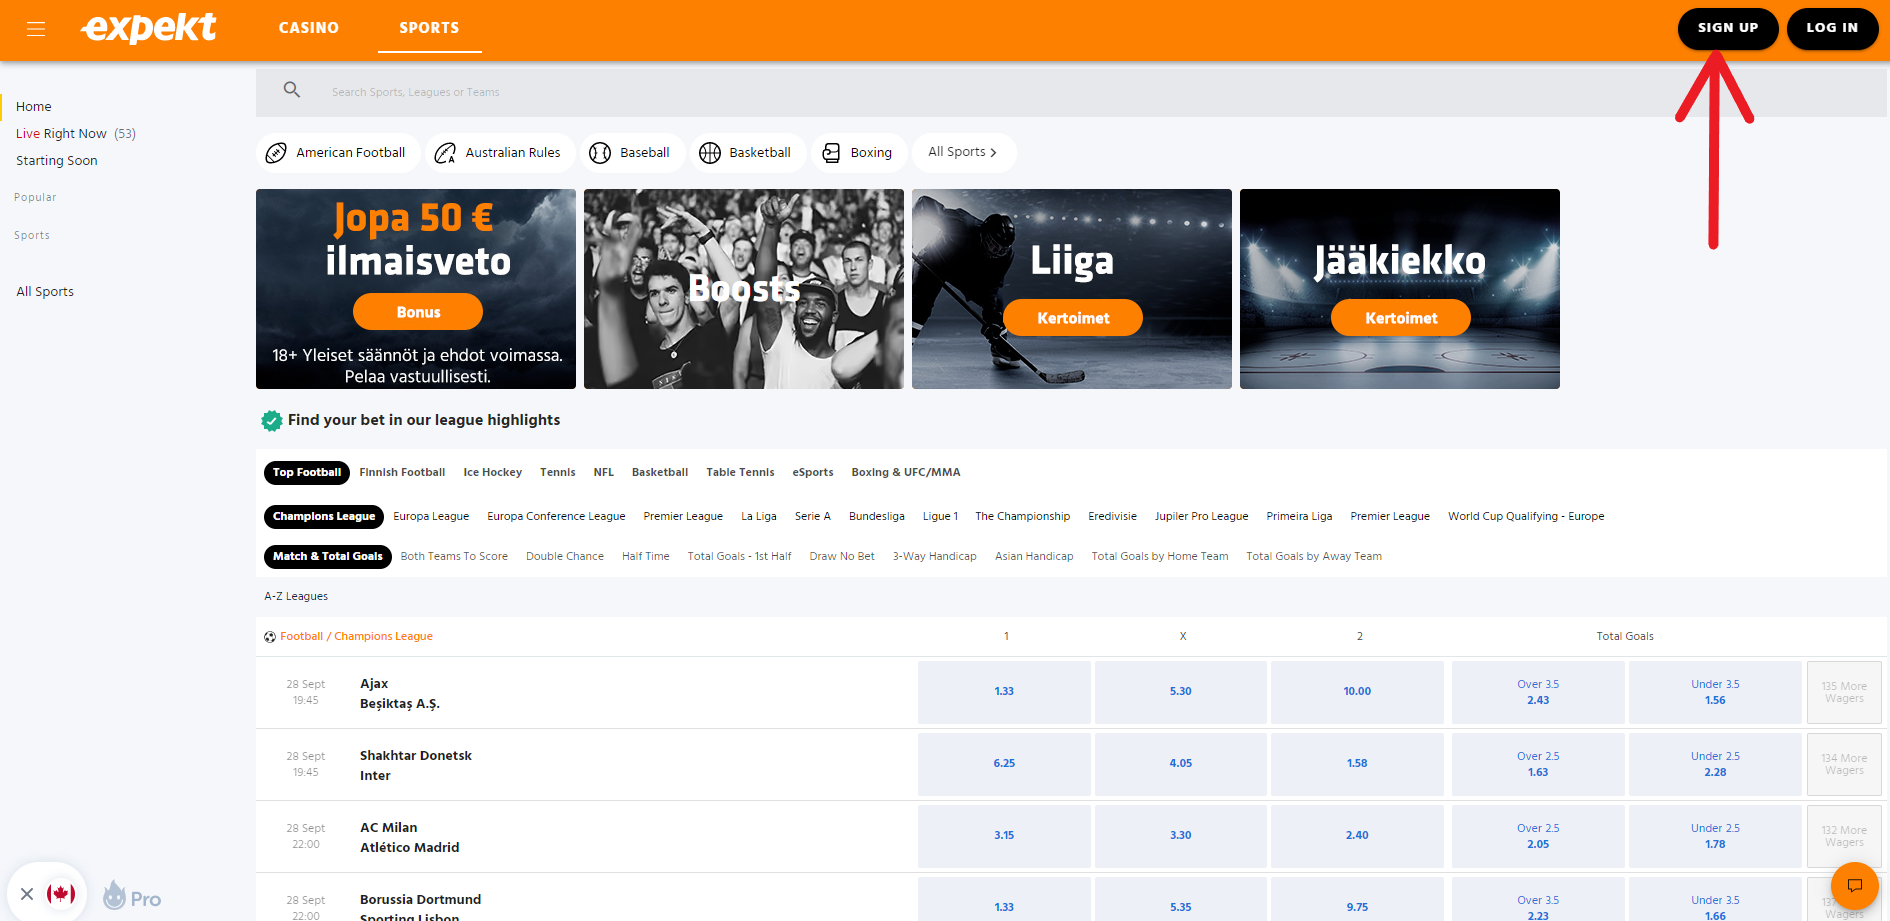Click Kertoimet on the Liiga banner

coord(1073,318)
